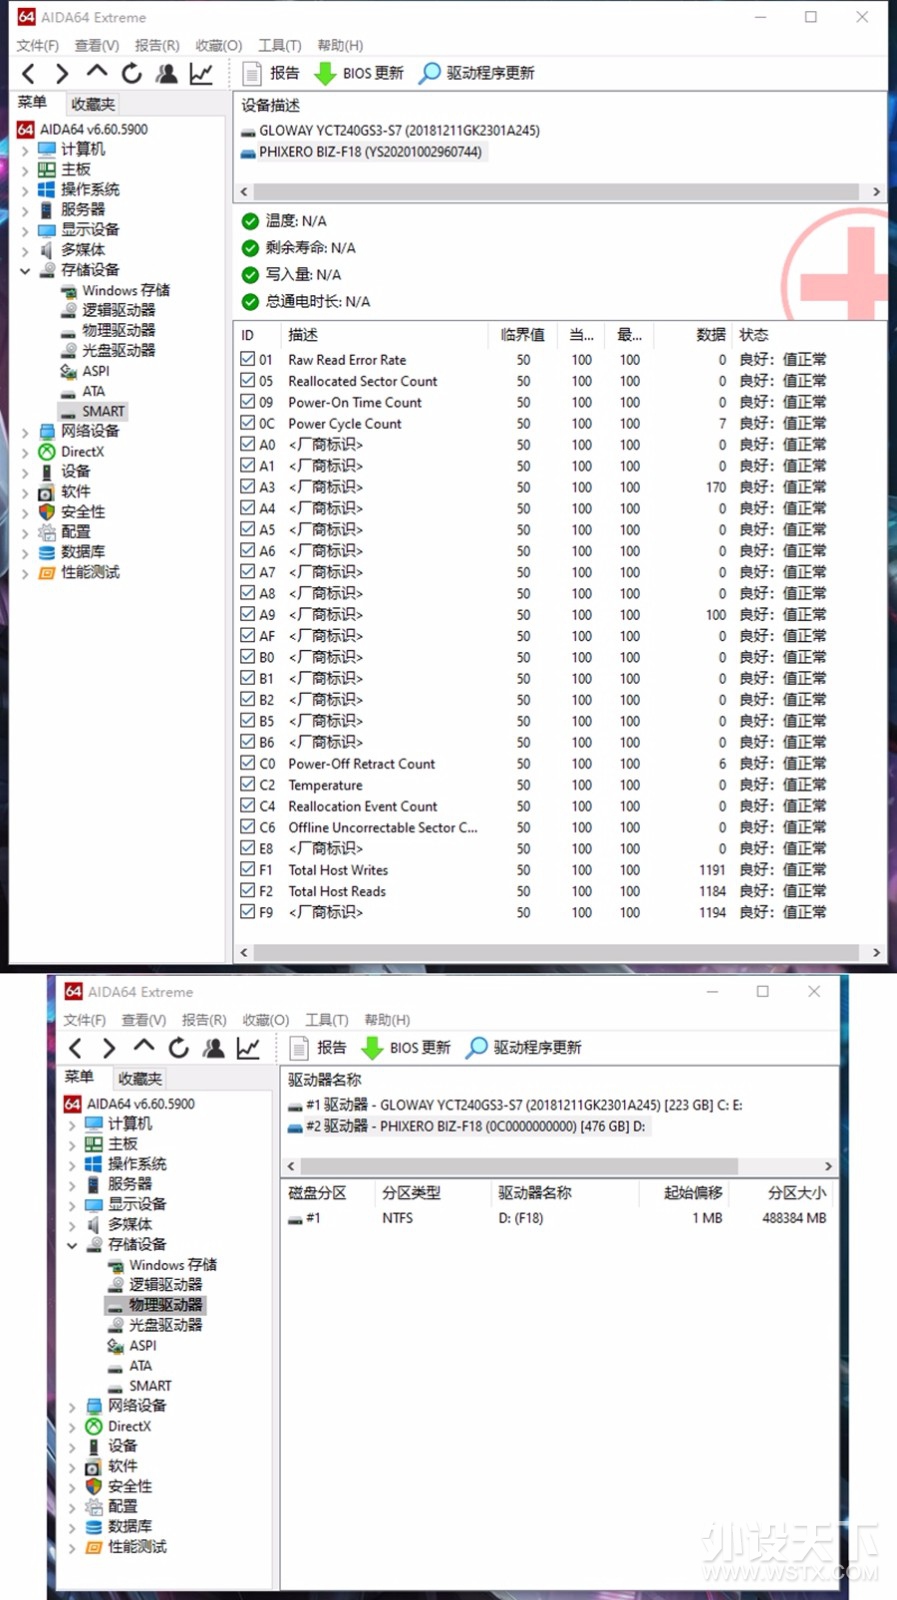Click the Forward arrow in the bottom AIDA64 window
This screenshot has width=897, height=1600.
(109, 1047)
